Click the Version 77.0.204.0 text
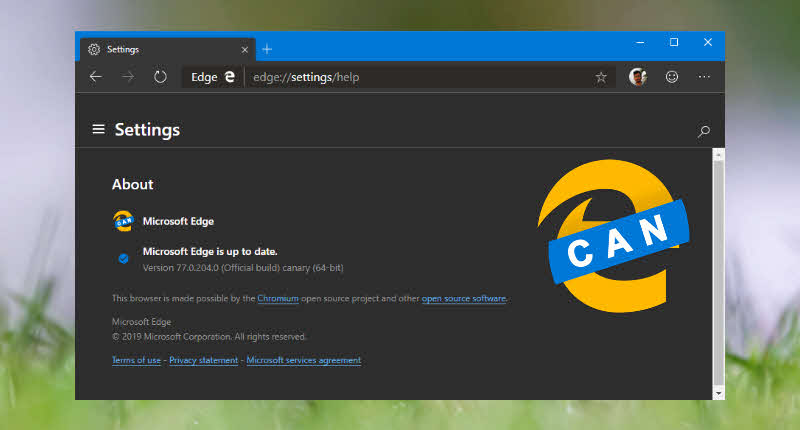This screenshot has width=800, height=430. click(x=243, y=268)
